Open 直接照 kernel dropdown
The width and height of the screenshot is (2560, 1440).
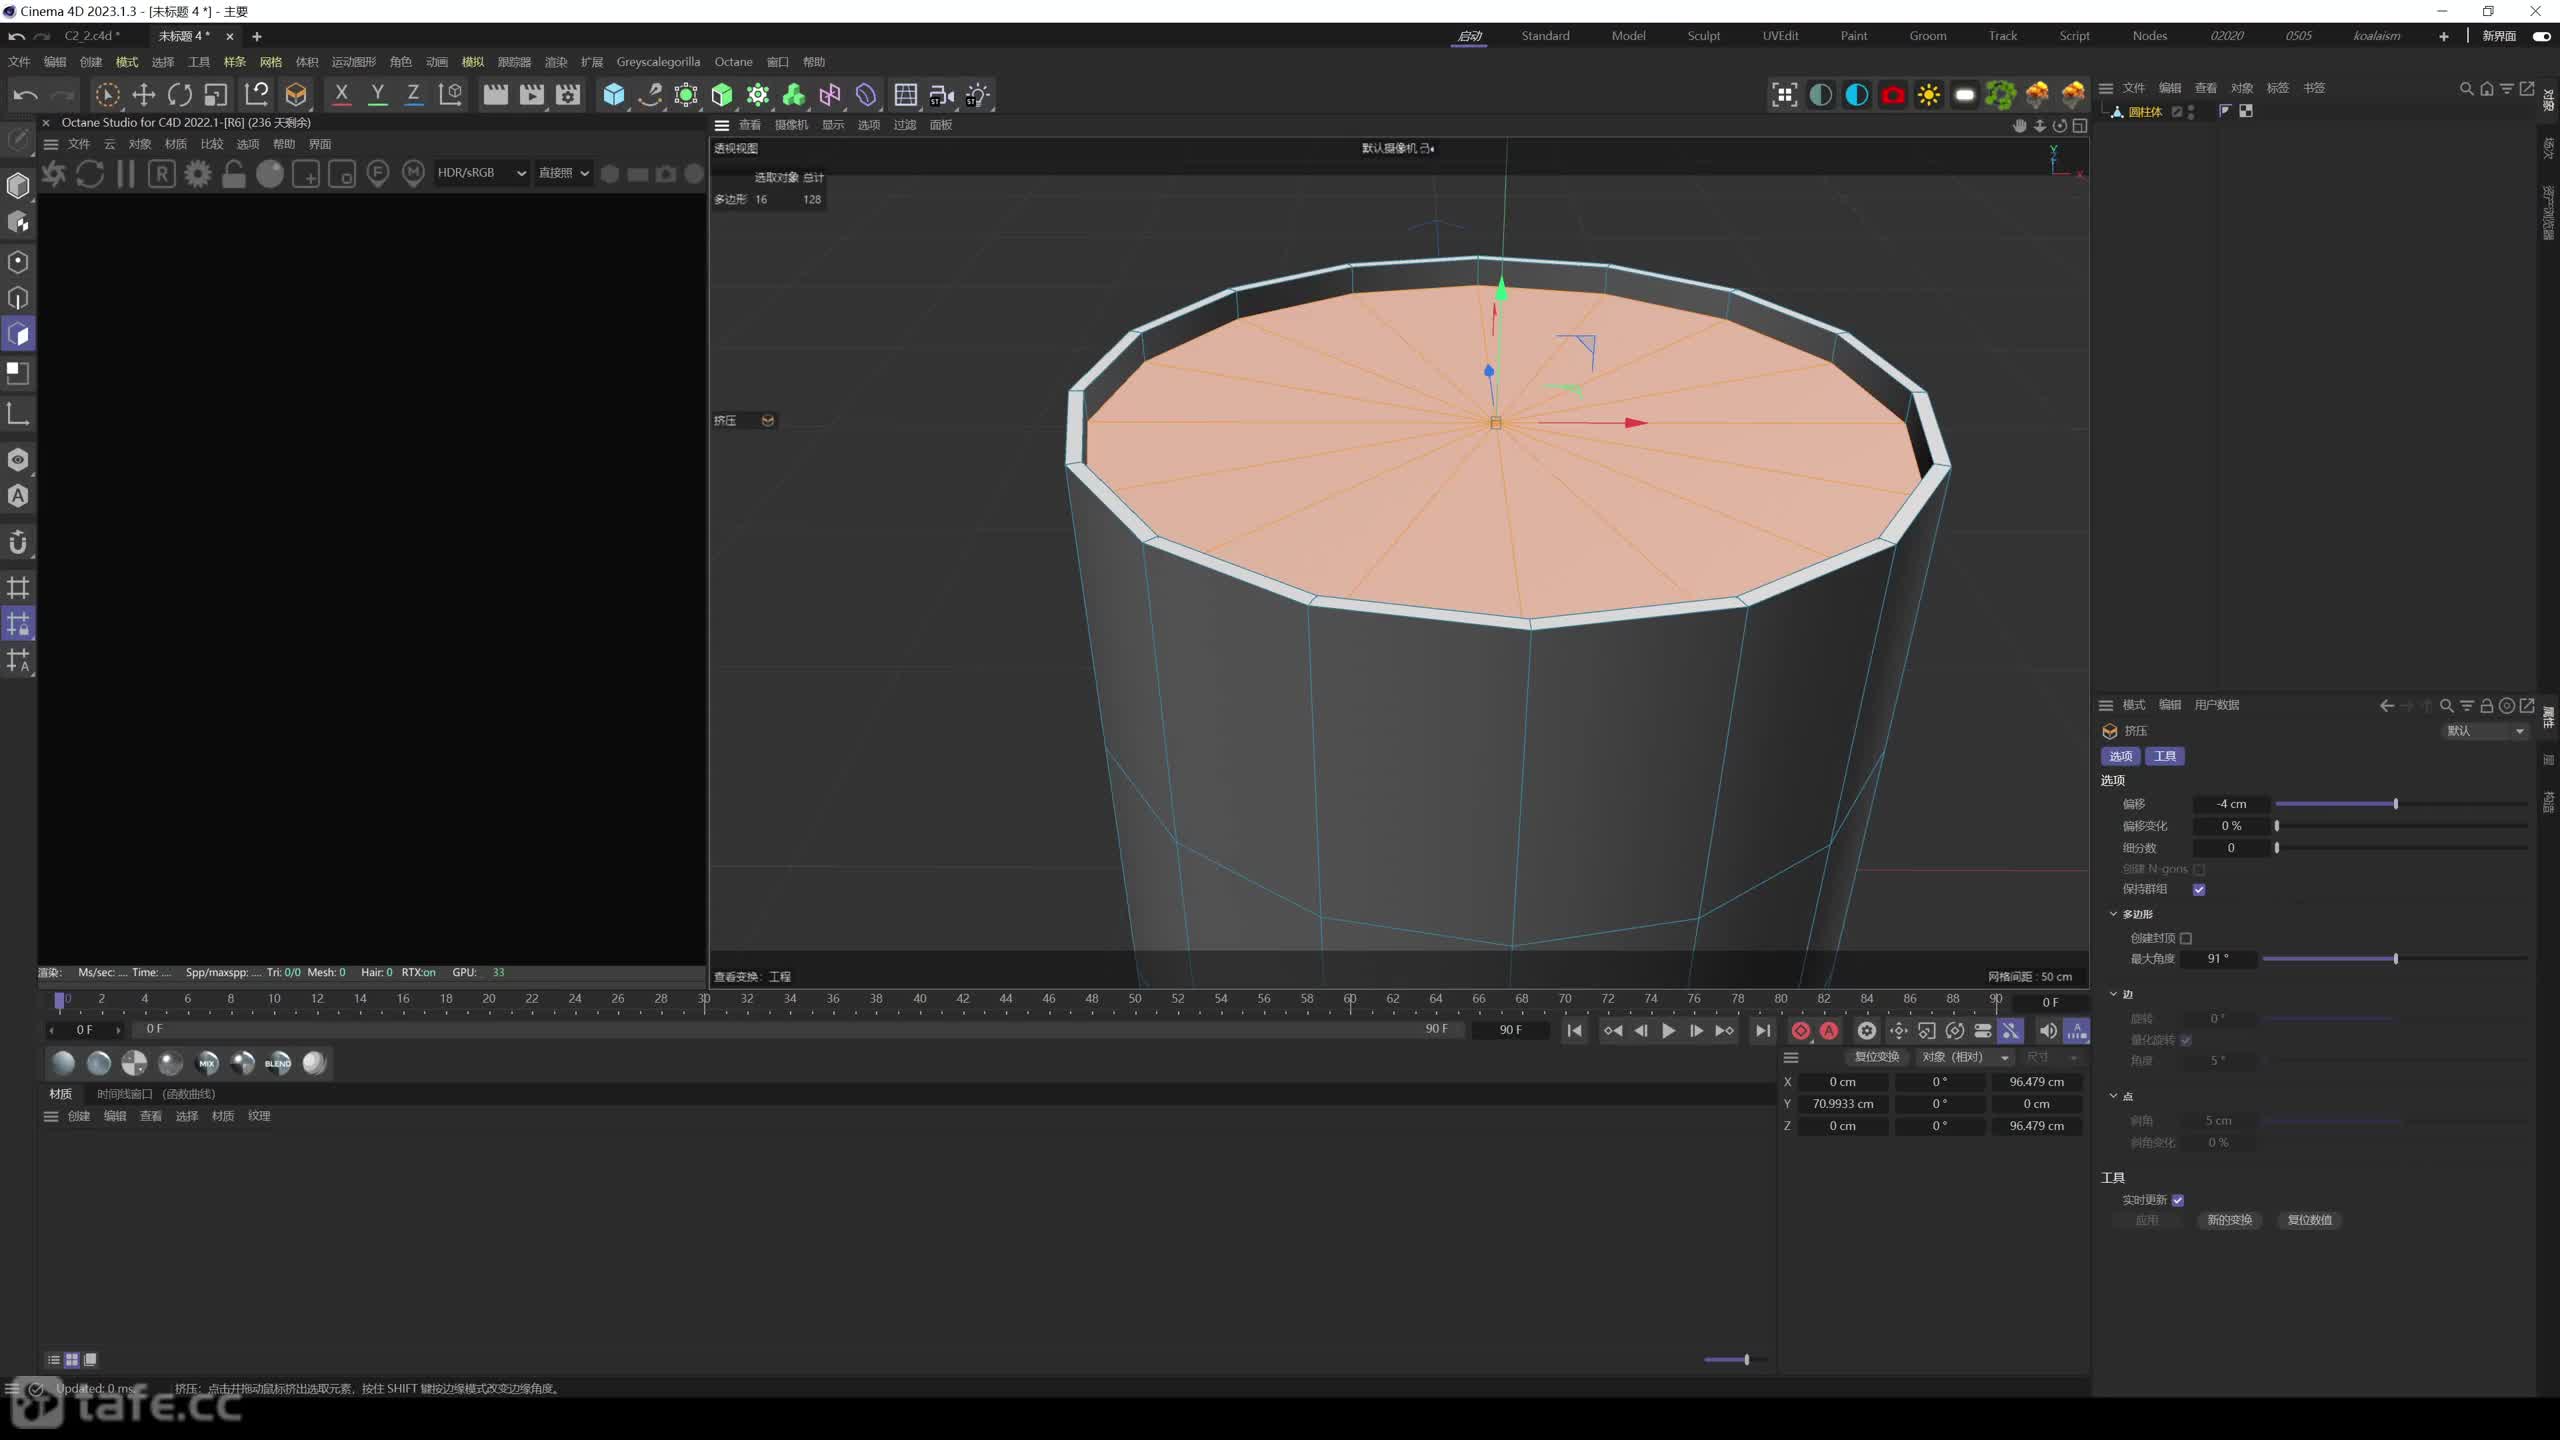(564, 173)
